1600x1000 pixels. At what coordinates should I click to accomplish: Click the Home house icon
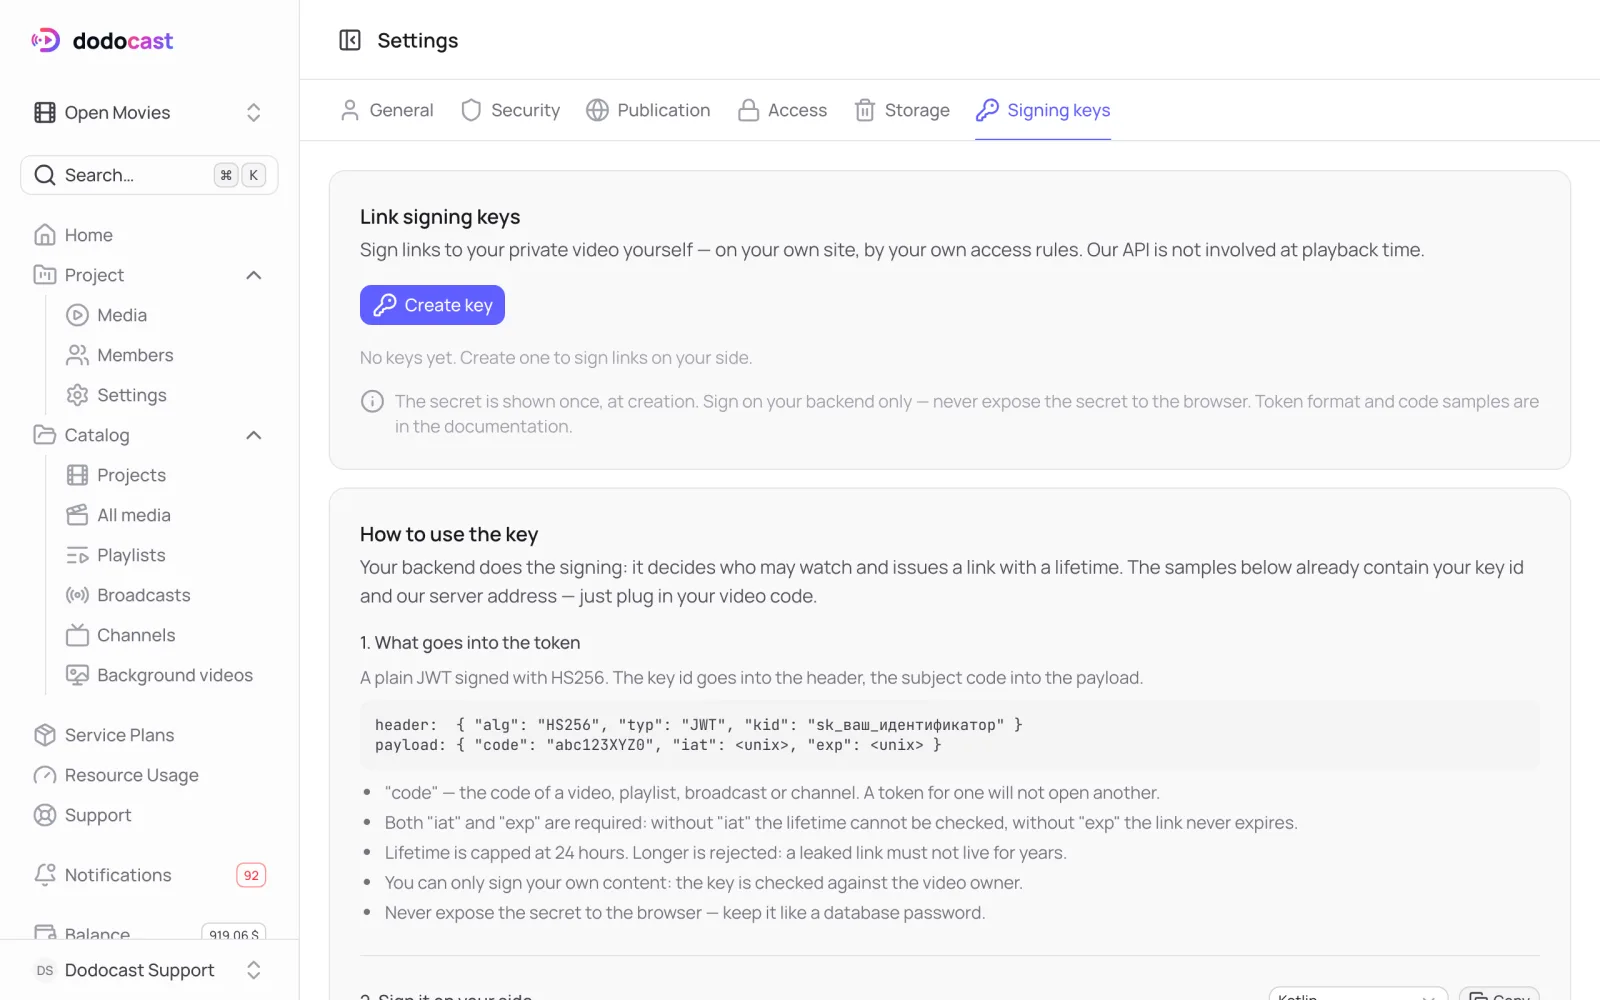coord(45,235)
